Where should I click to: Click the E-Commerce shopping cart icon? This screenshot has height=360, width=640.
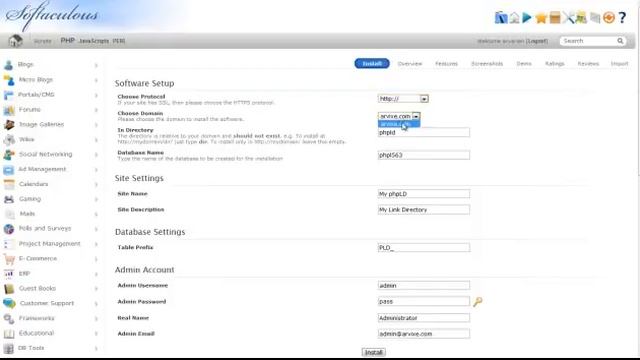click(9, 259)
